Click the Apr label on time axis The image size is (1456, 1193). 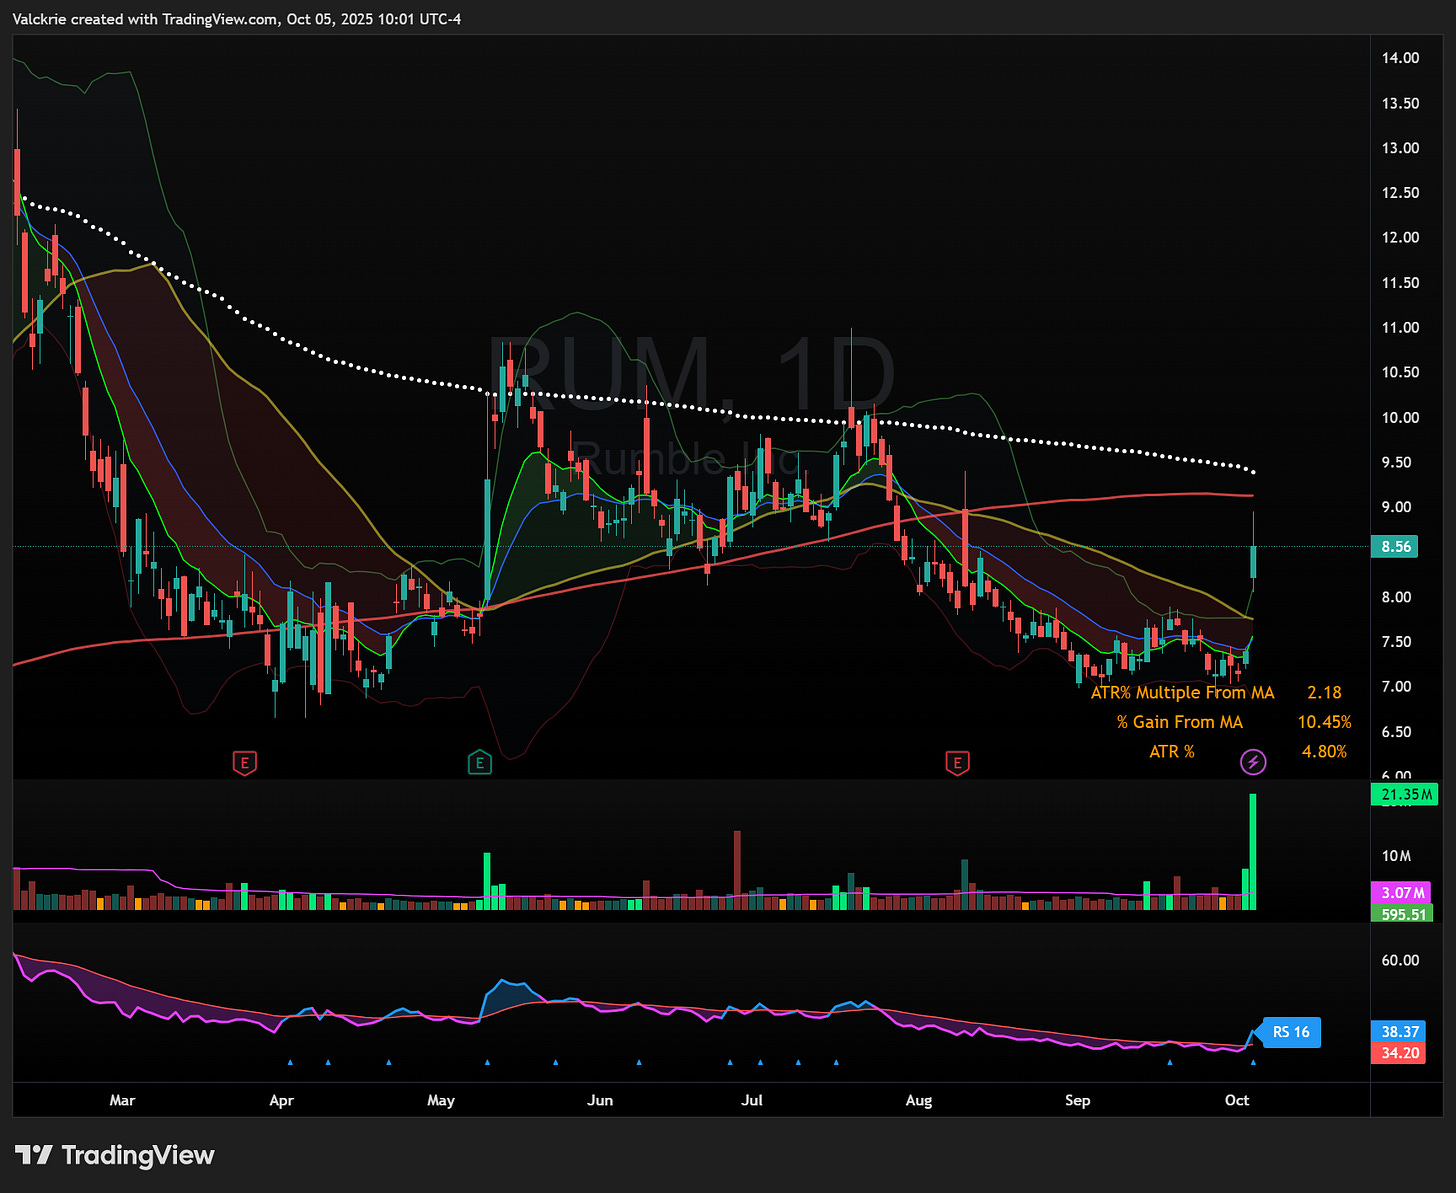[x=282, y=1100]
